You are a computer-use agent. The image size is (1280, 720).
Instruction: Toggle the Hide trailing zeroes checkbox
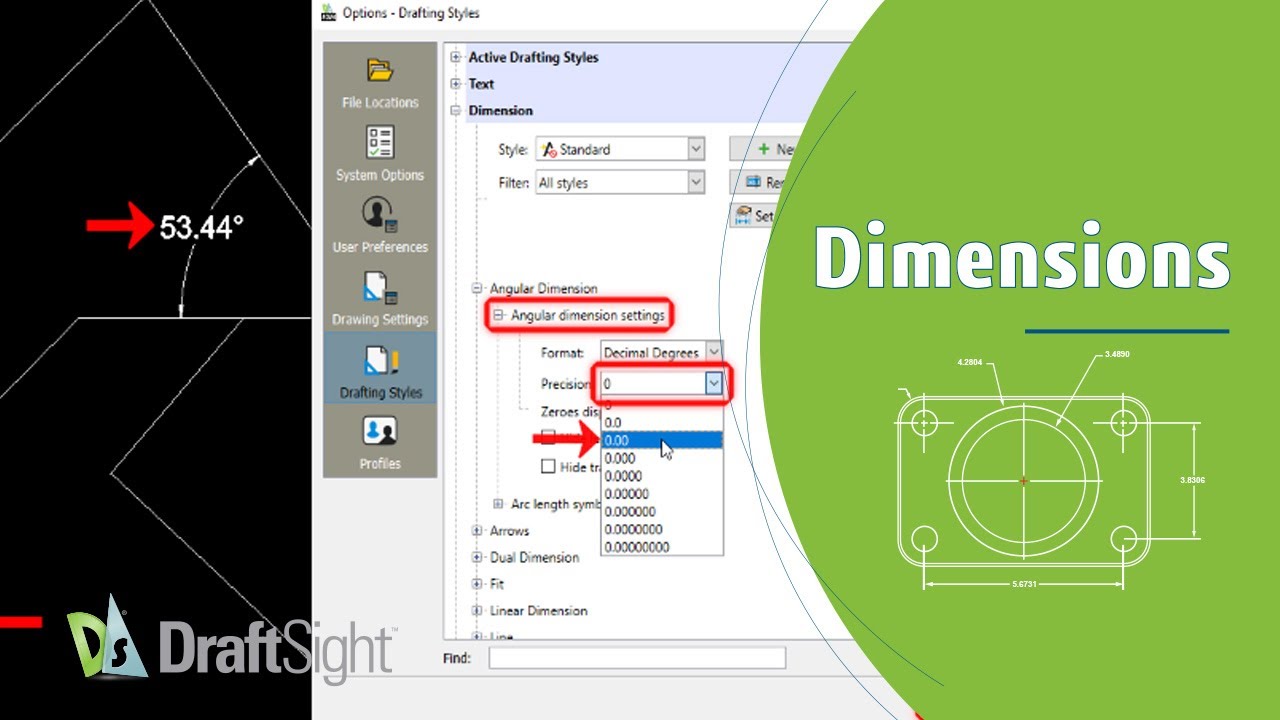click(548, 467)
